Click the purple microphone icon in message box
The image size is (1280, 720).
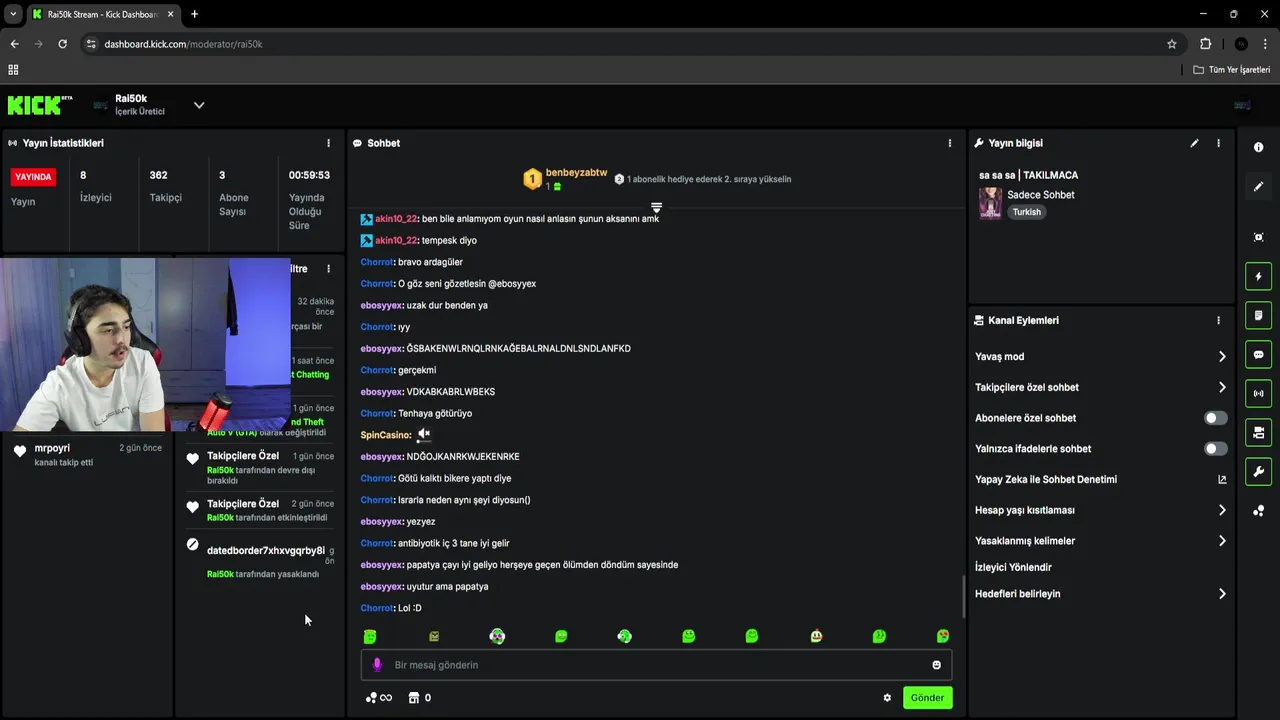[377, 665]
